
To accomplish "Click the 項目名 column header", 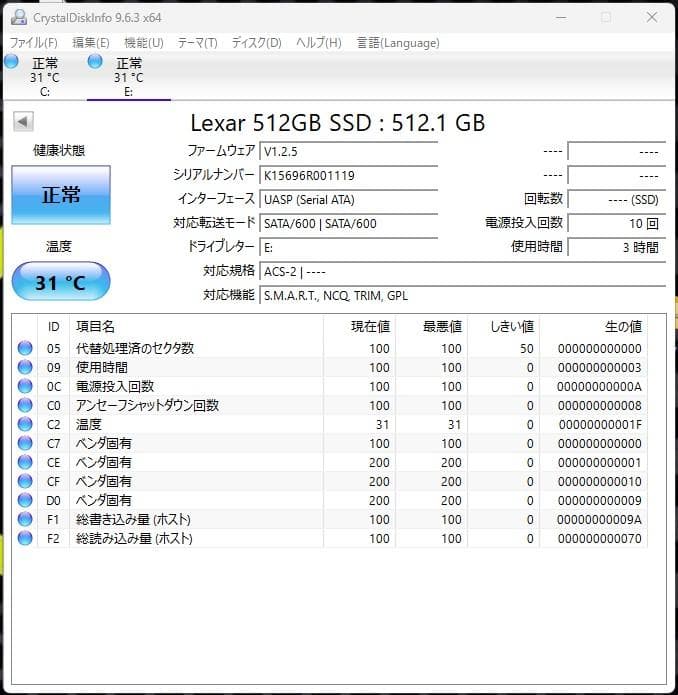I will (196, 327).
